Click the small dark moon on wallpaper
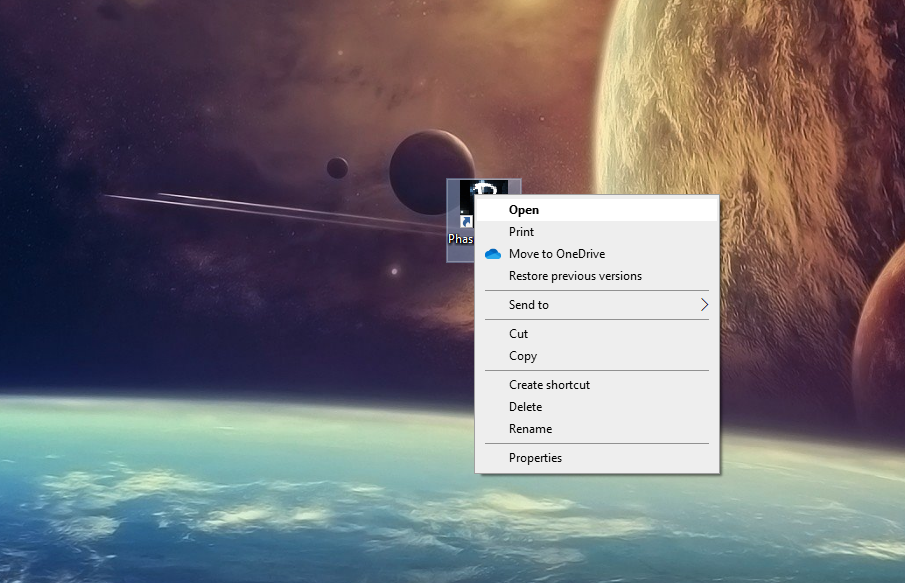 [337, 168]
